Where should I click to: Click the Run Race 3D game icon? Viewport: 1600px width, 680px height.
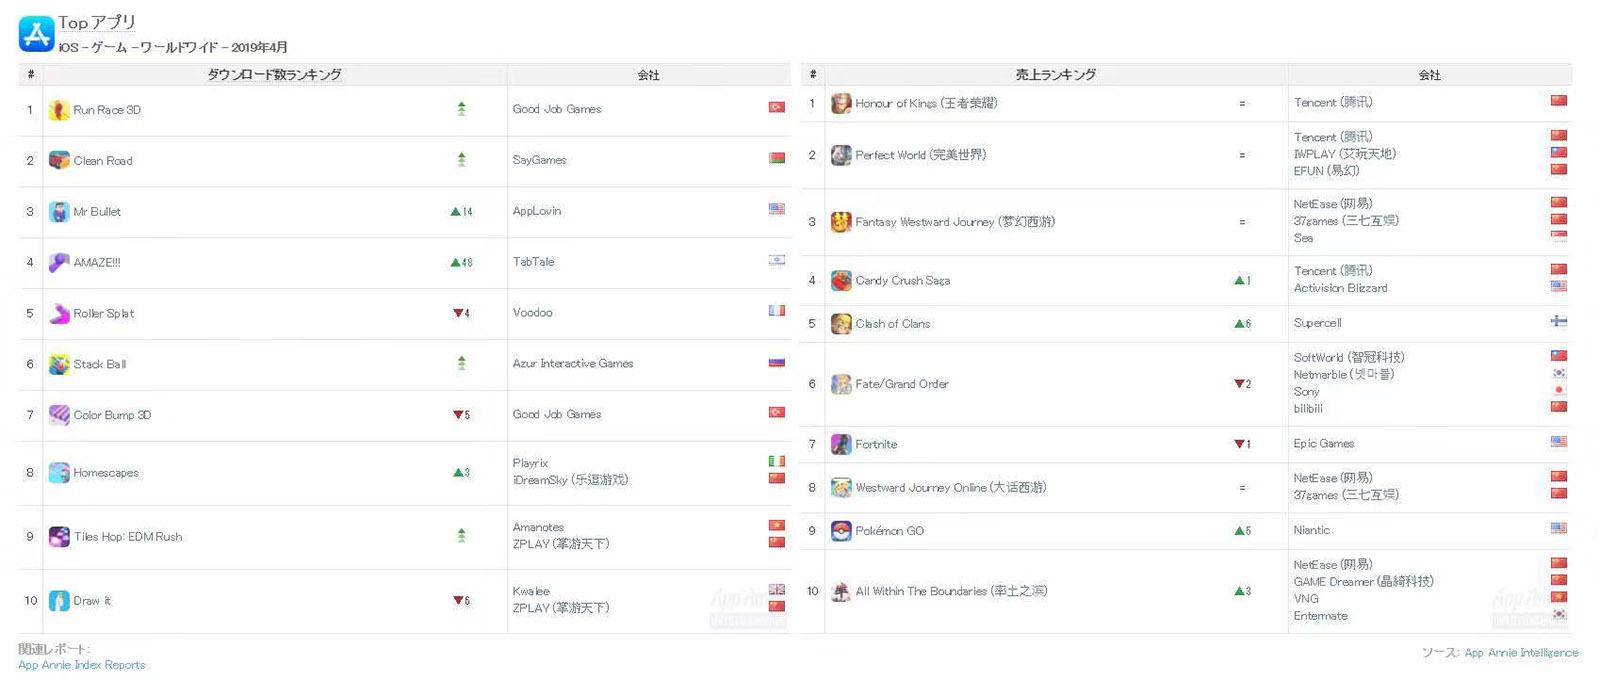pos(59,110)
